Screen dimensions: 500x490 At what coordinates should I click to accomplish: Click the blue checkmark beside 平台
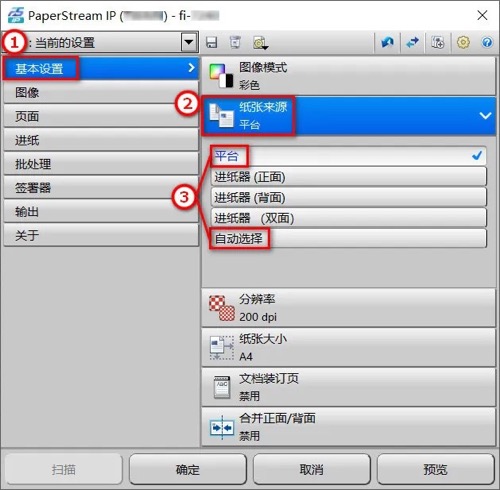coord(477,155)
